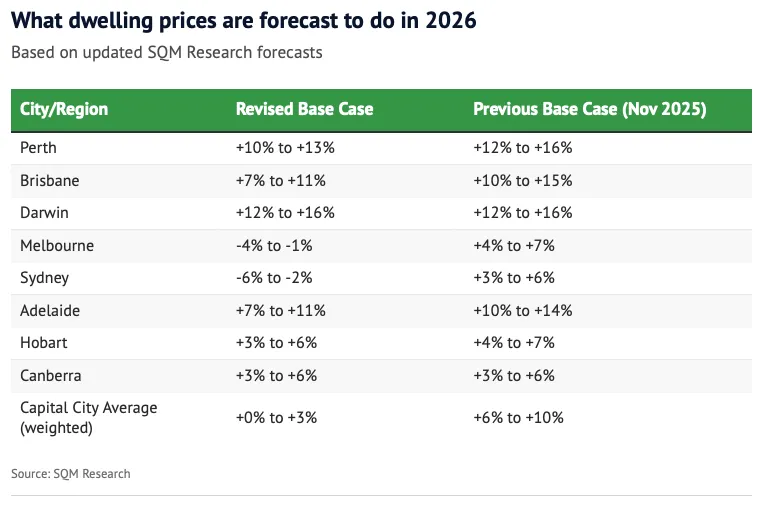Select the Hobart row label
The height and width of the screenshot is (507, 761).
coord(43,342)
